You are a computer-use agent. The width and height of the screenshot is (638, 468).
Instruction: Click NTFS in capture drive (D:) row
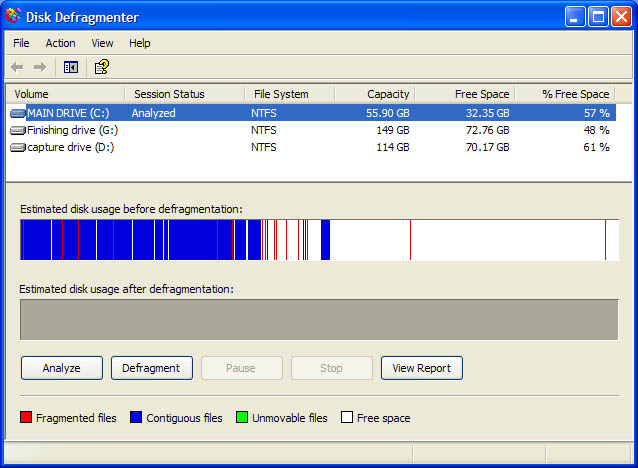pyautogui.click(x=264, y=147)
